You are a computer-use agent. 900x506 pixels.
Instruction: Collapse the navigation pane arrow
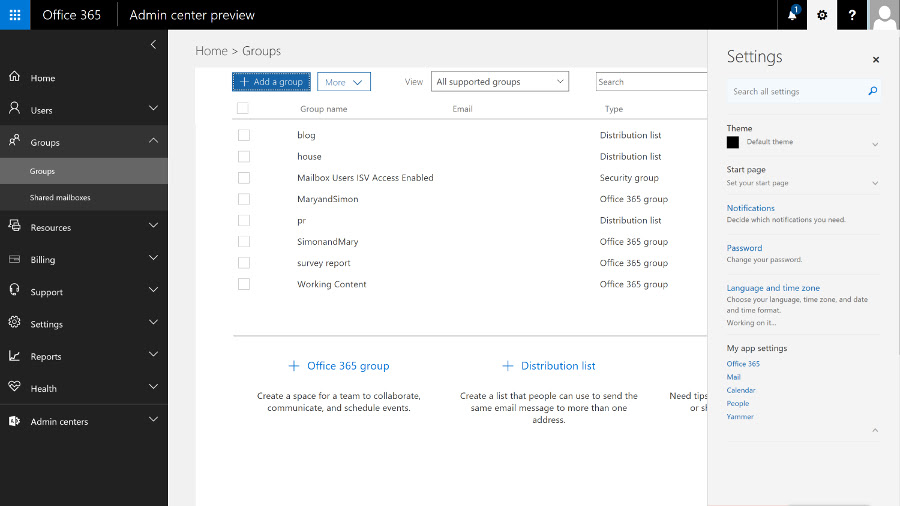click(x=153, y=44)
